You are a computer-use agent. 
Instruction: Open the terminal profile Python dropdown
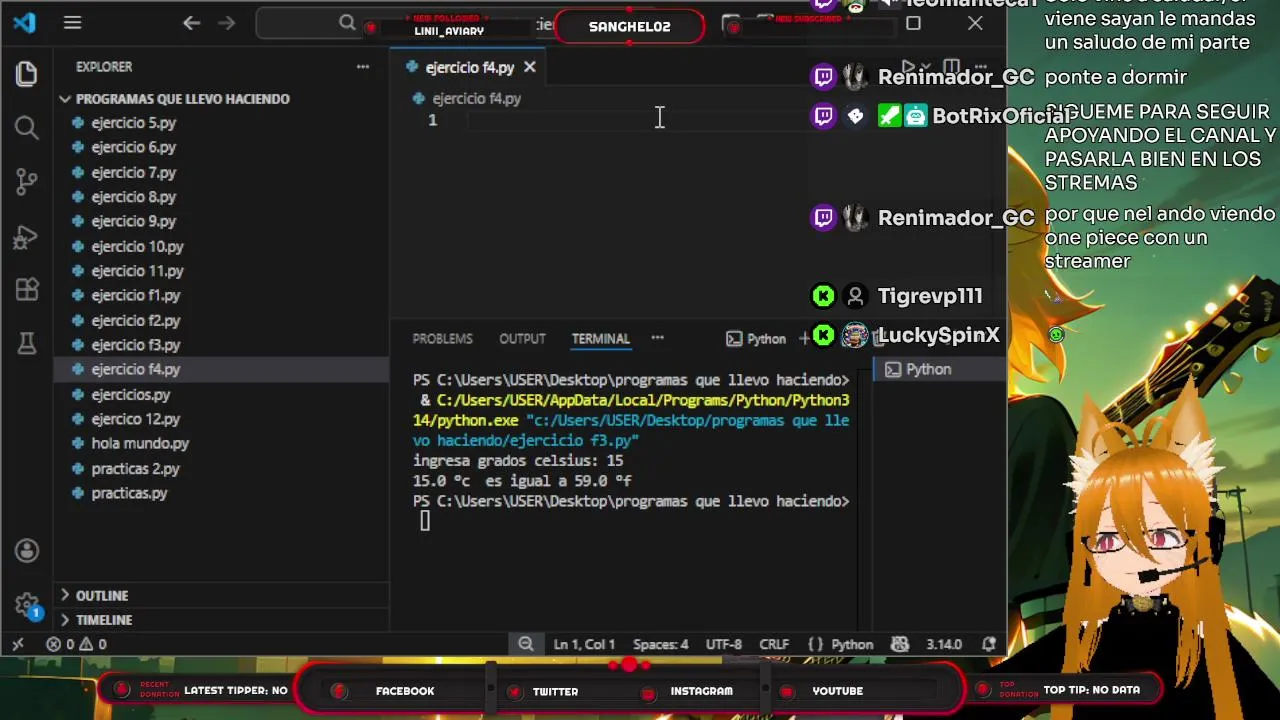click(x=756, y=338)
